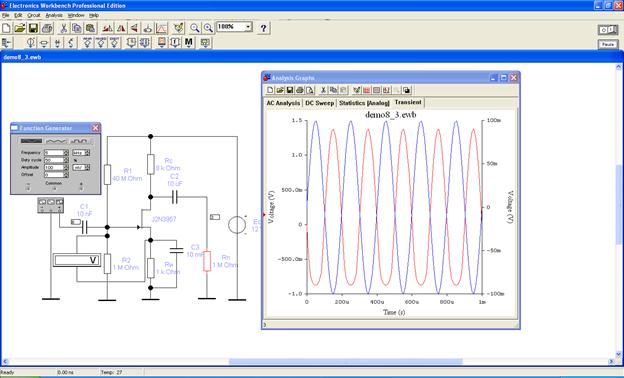This screenshot has height=378, width=624.
Task: Open the Sources parts bin
Action: pyautogui.click(x=31, y=42)
